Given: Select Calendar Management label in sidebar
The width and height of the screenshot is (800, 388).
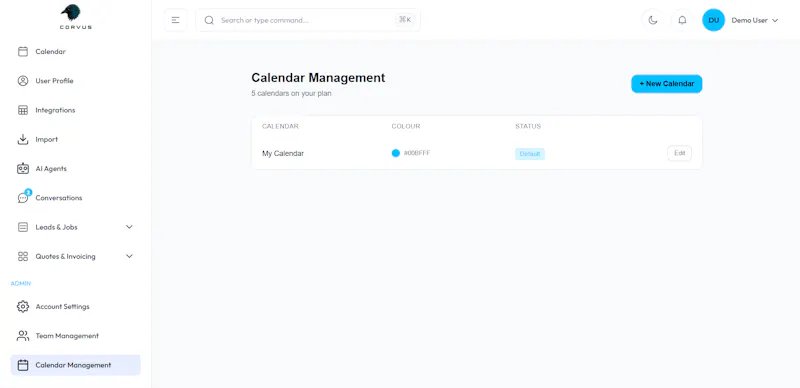Looking at the screenshot, I should [73, 365].
